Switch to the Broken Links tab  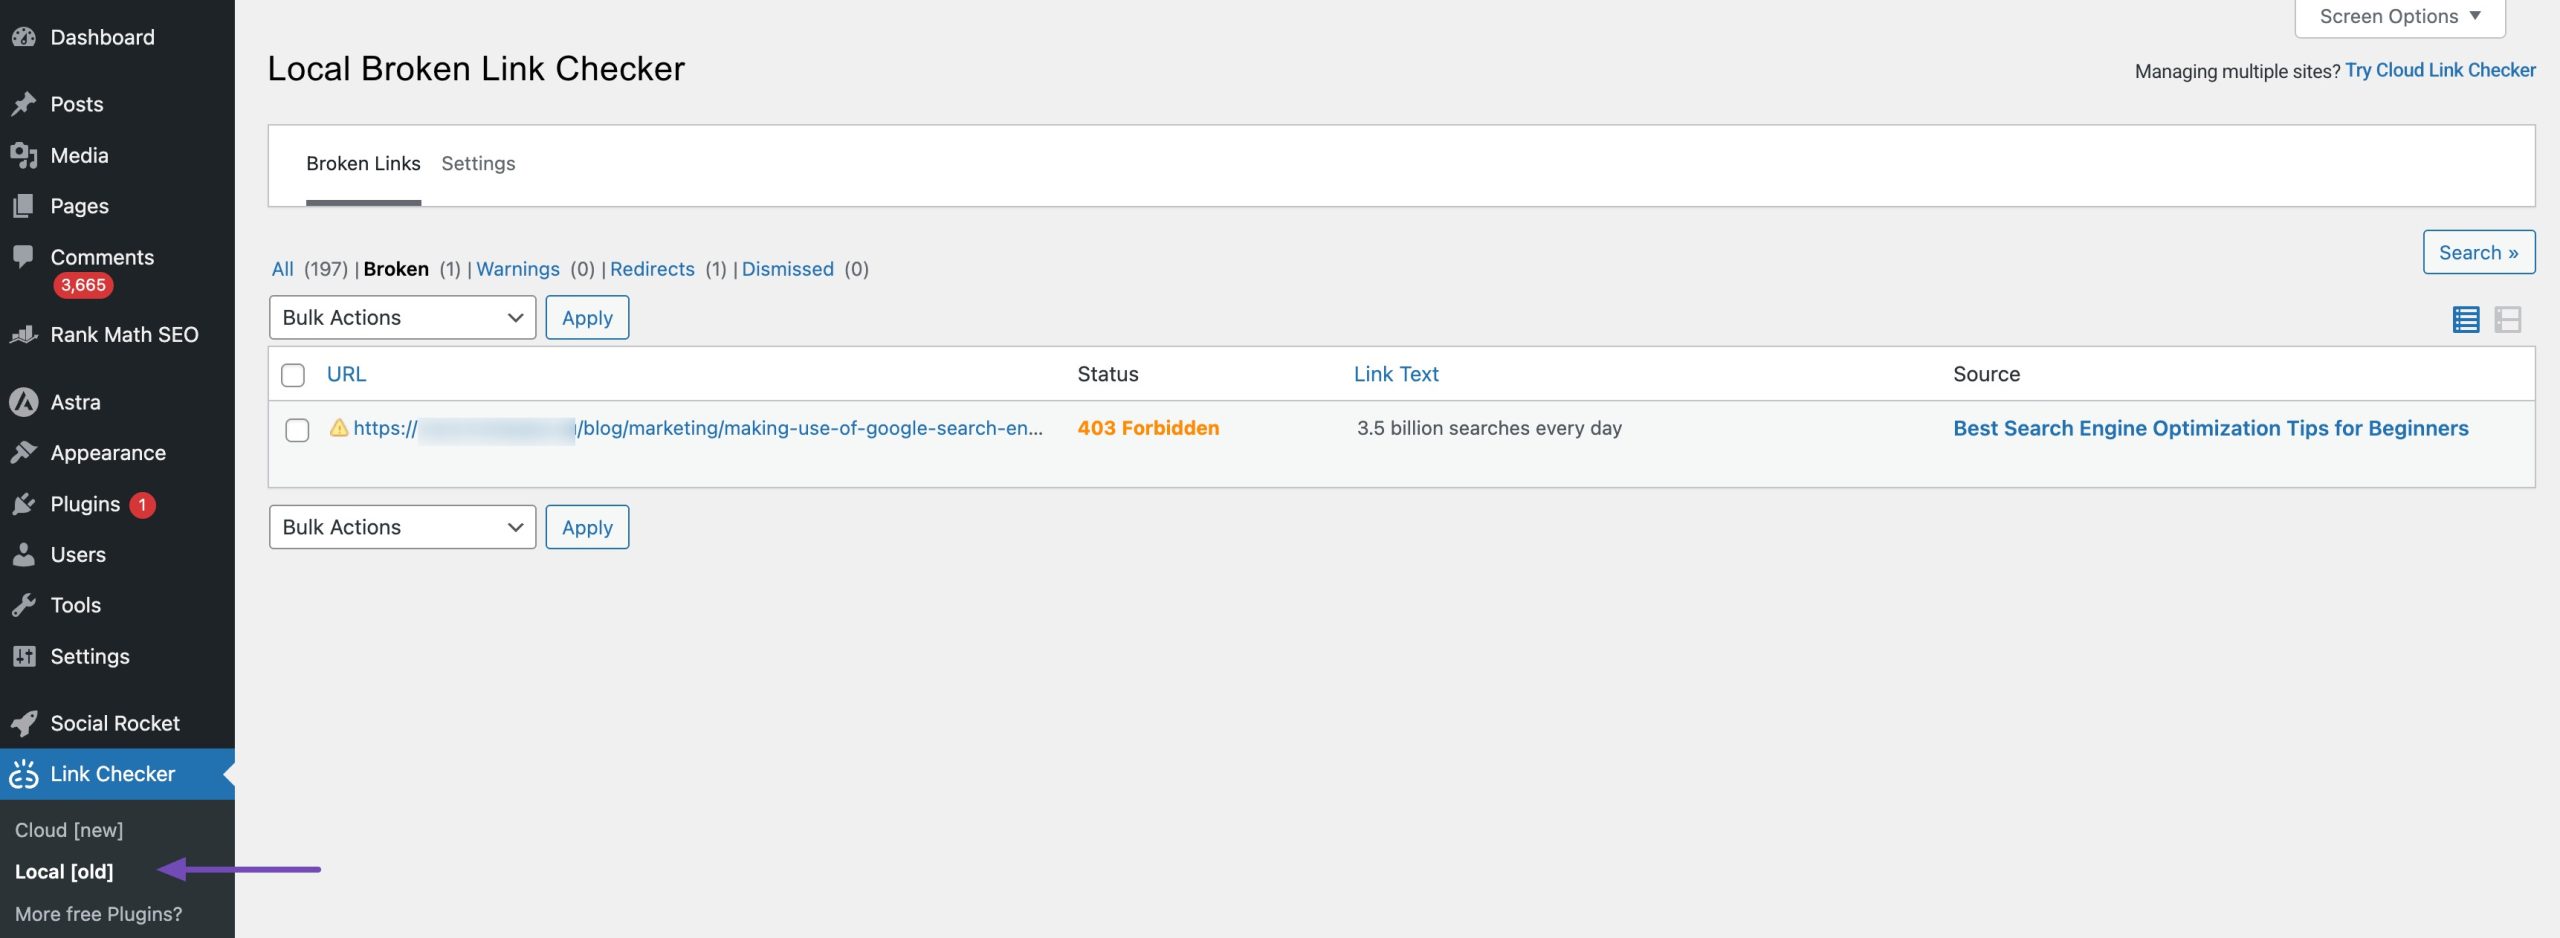(363, 164)
